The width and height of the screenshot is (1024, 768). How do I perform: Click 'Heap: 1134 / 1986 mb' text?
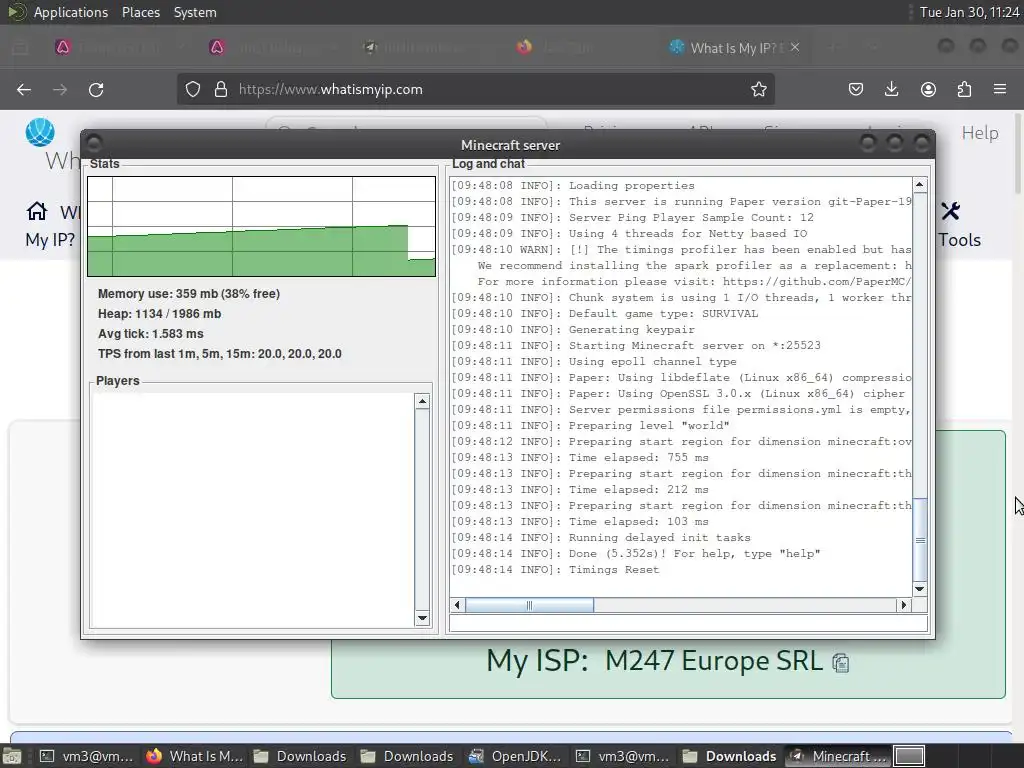click(x=159, y=314)
